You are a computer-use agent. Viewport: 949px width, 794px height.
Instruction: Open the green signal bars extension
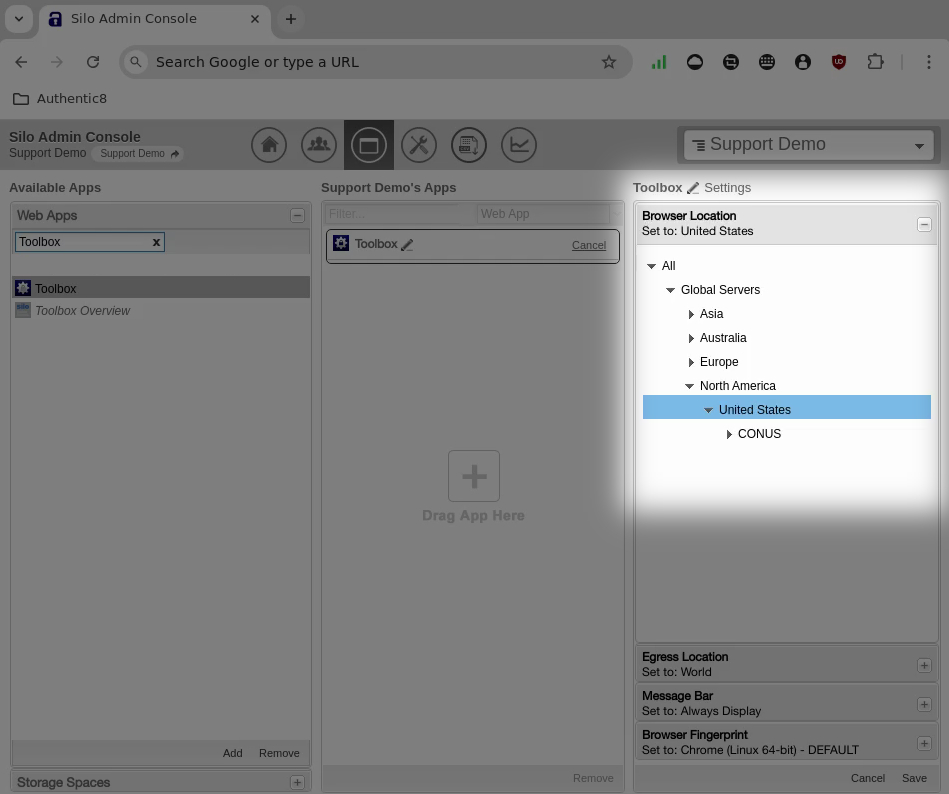tap(659, 62)
